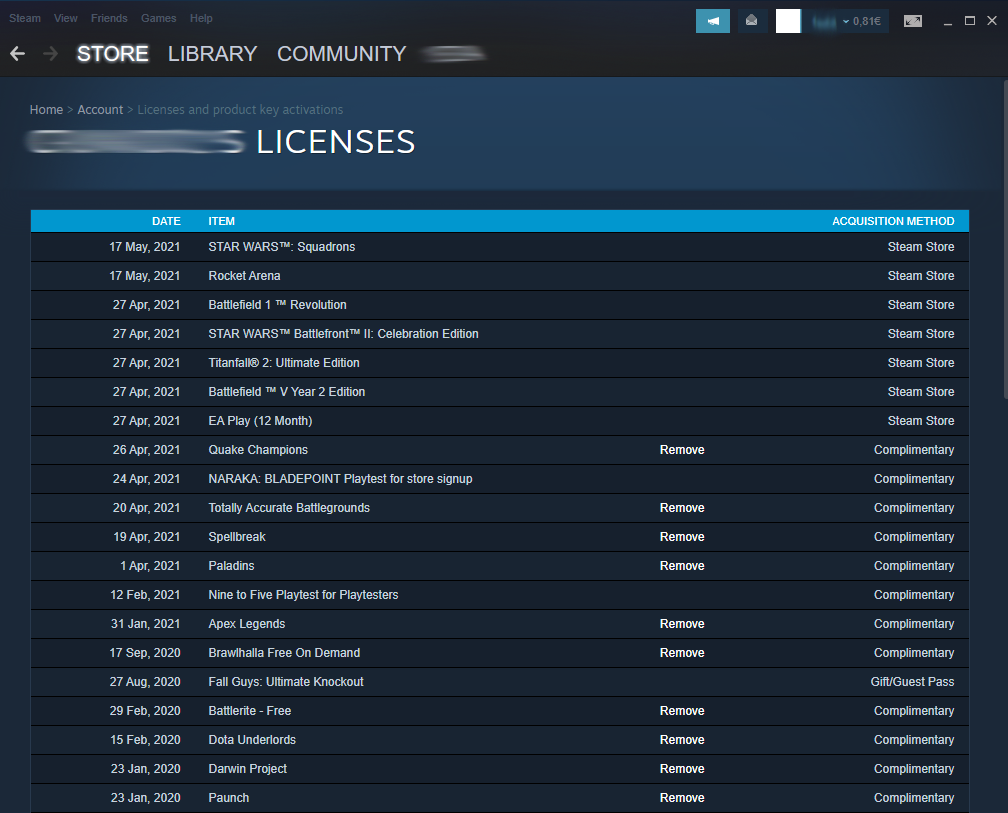Image resolution: width=1008 pixels, height=813 pixels.
Task: Remove the Apex Legends license
Action: [682, 623]
